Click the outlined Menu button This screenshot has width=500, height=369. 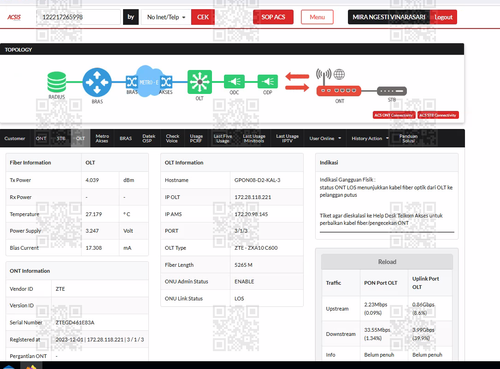pyautogui.click(x=317, y=17)
